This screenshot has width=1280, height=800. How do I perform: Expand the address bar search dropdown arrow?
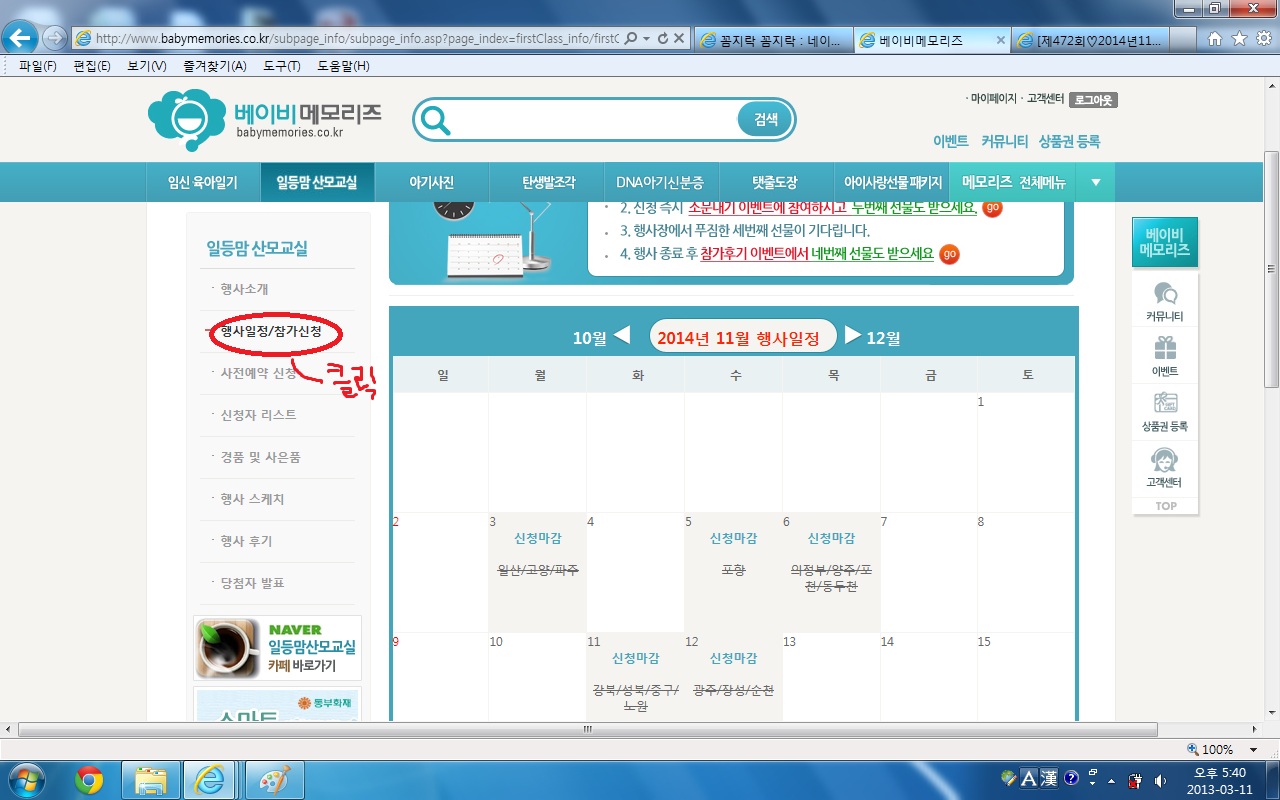click(x=647, y=38)
